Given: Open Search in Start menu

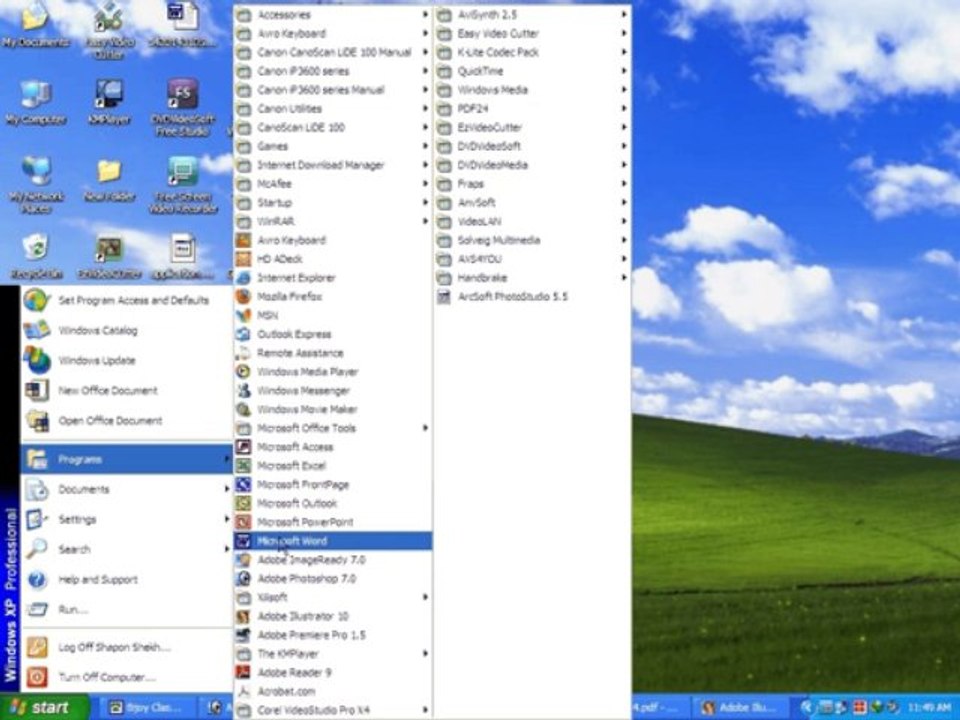Looking at the screenshot, I should click(x=126, y=549).
